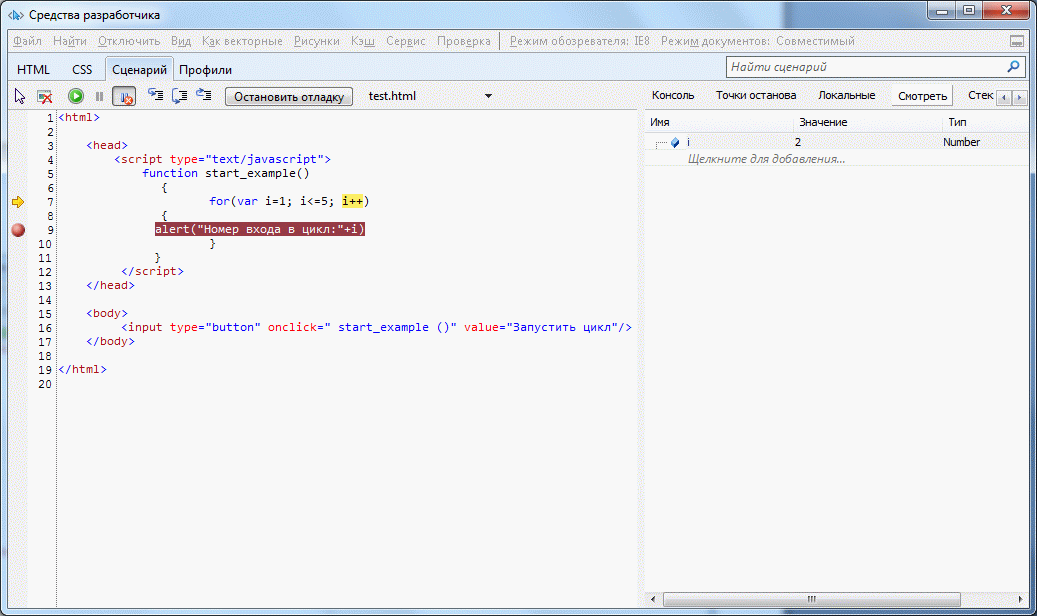Open the Как векторные menu
1037x616 pixels.
(x=242, y=41)
